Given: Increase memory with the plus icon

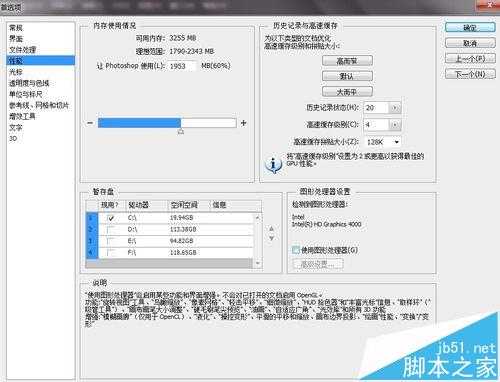Looking at the screenshot, I should (x=244, y=123).
